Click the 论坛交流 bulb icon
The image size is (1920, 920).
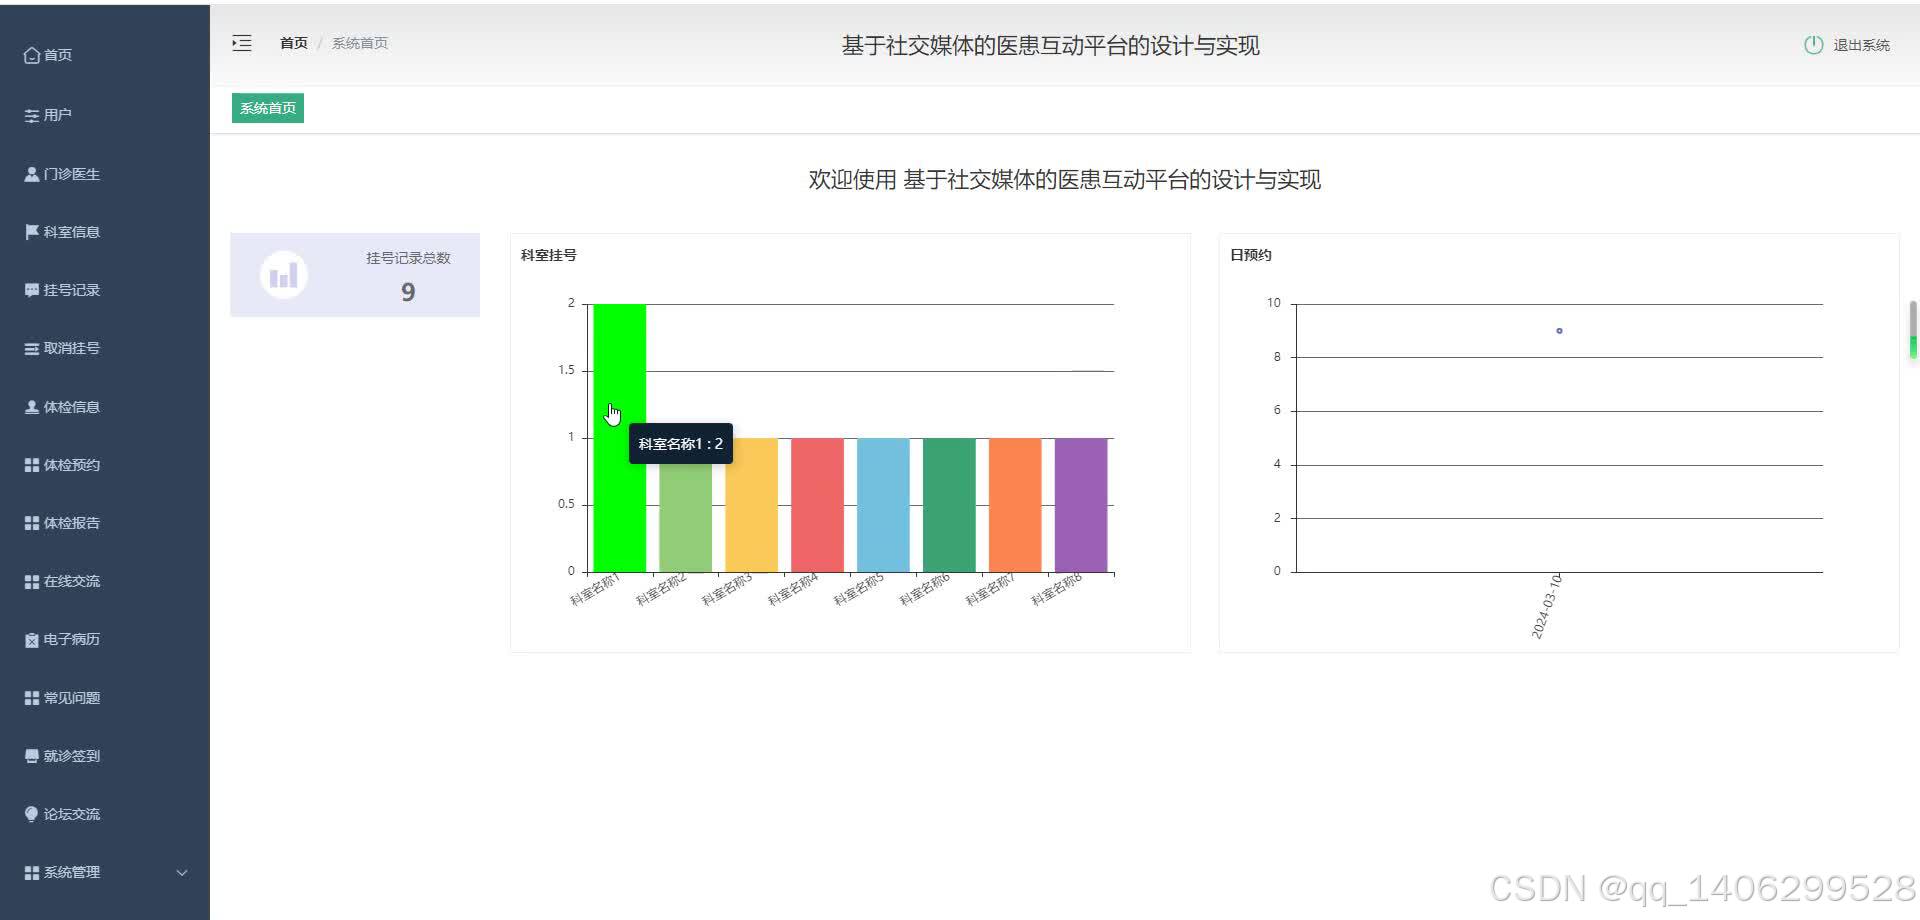coord(32,814)
